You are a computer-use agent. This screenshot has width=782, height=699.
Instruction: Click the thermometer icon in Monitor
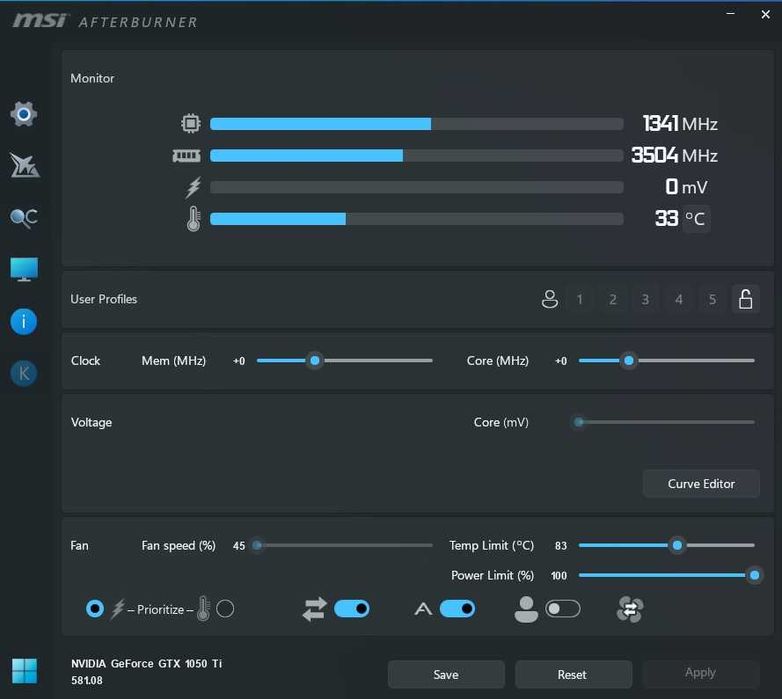(x=194, y=219)
